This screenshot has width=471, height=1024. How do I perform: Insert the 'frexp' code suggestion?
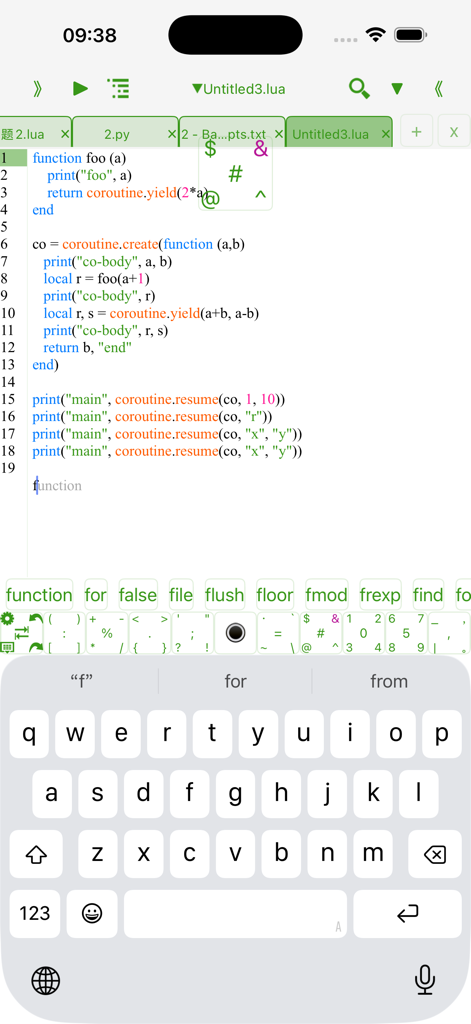(380, 595)
